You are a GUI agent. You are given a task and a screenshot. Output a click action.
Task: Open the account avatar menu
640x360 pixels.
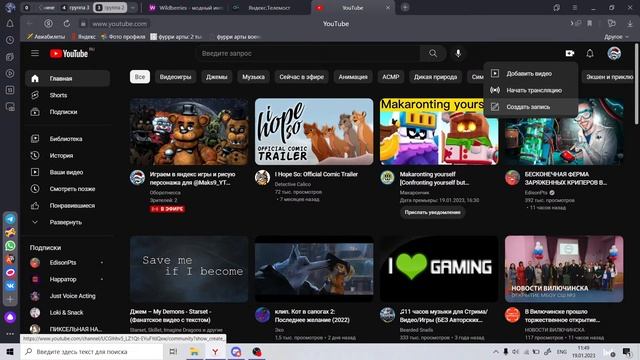click(614, 53)
